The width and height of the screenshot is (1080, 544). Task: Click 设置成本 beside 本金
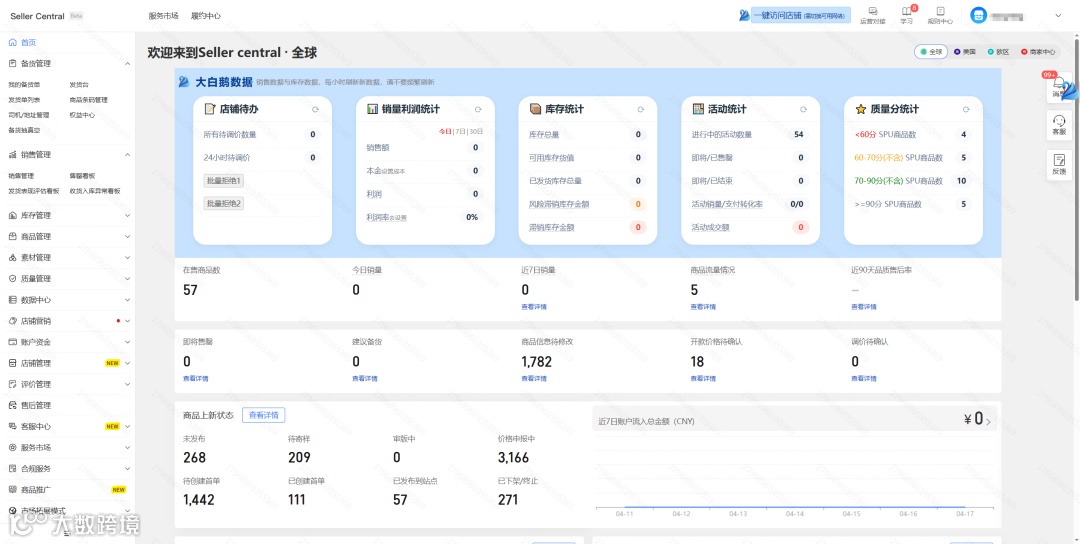(x=395, y=171)
